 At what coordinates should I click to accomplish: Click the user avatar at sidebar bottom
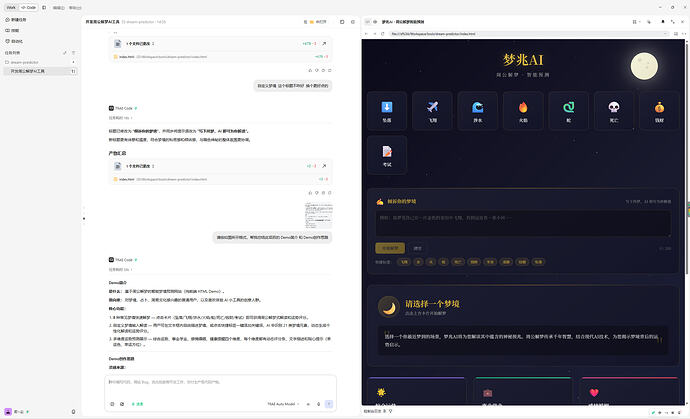pyautogui.click(x=8, y=412)
